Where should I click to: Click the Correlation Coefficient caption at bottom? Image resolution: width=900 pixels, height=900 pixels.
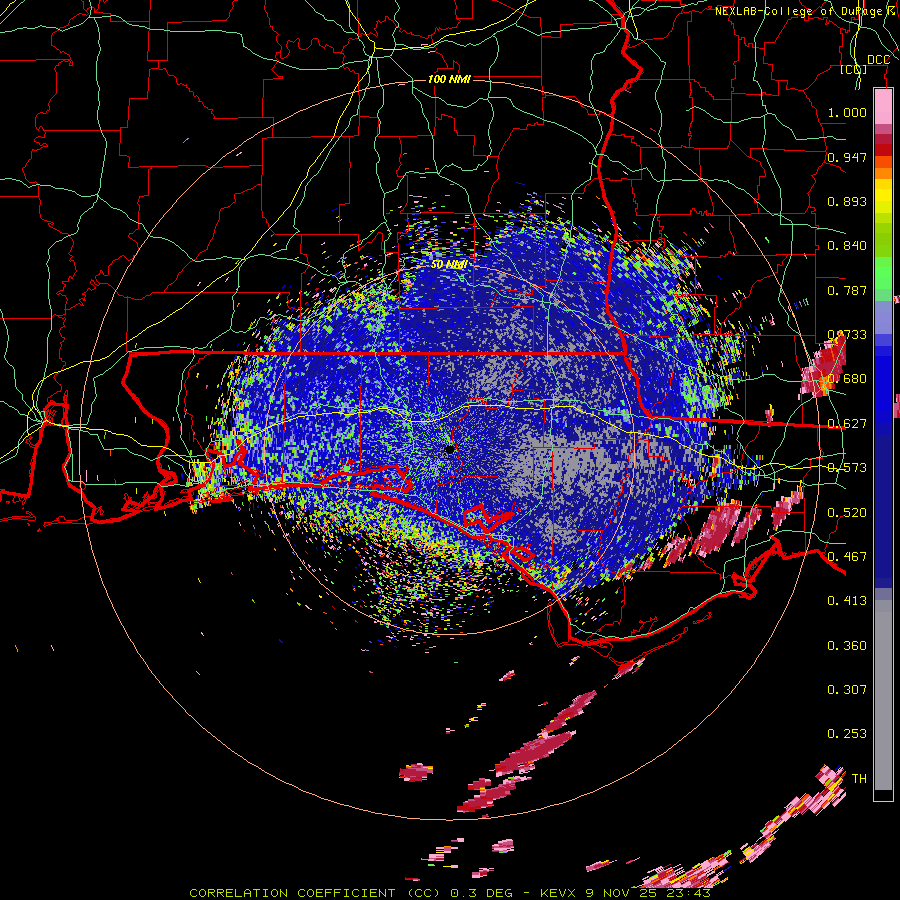point(449,893)
